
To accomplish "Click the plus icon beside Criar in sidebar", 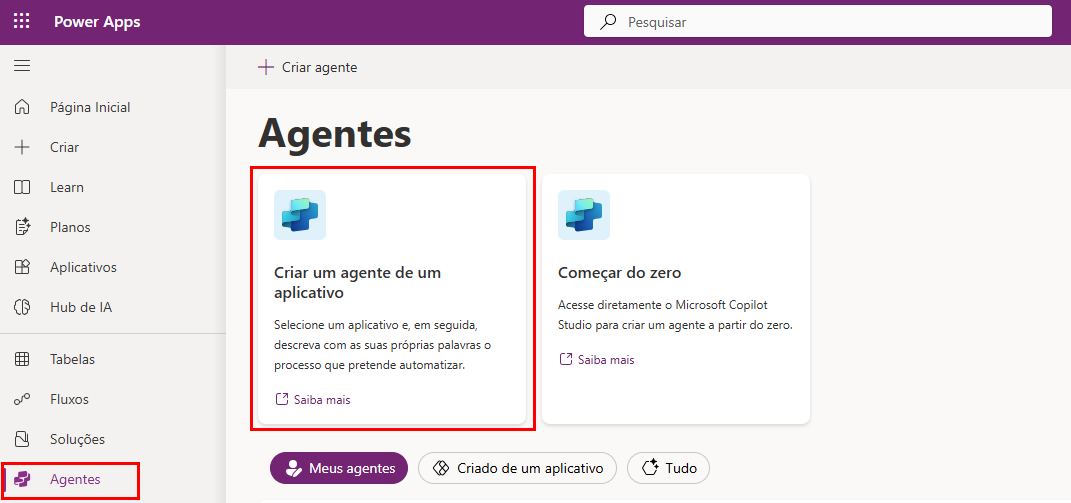I will pos(22,147).
